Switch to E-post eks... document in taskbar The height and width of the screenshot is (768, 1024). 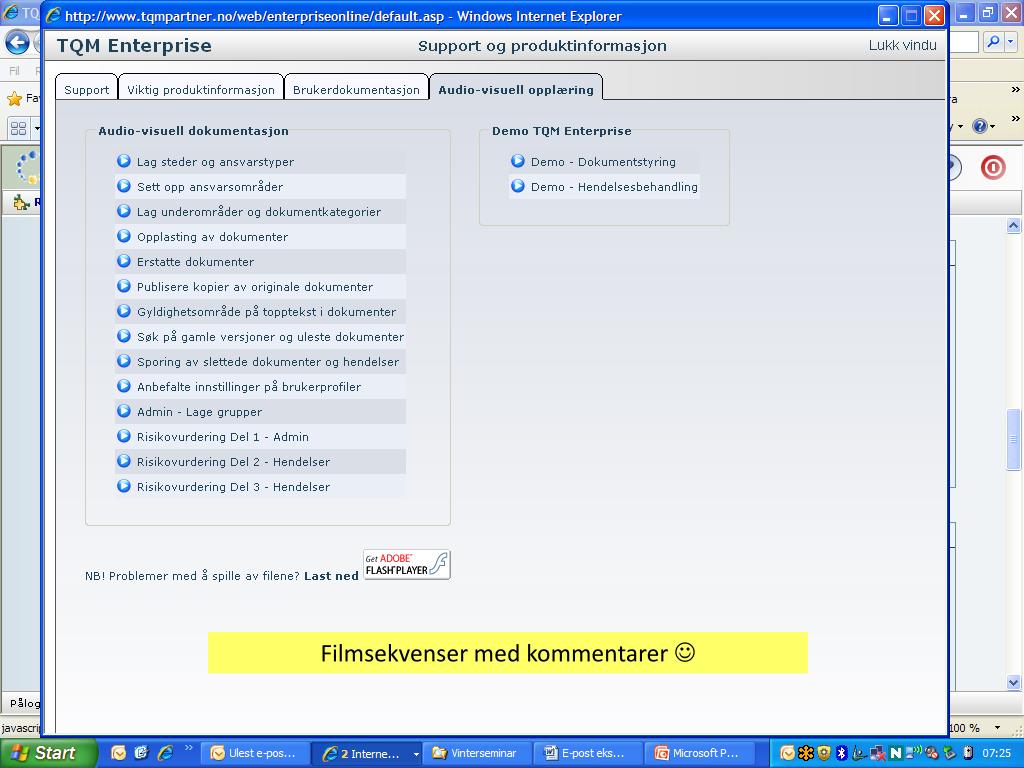(586, 753)
